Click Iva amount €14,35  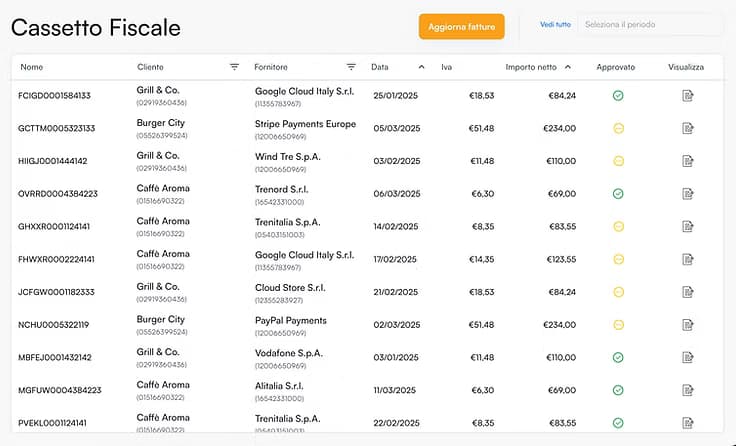pos(482,259)
